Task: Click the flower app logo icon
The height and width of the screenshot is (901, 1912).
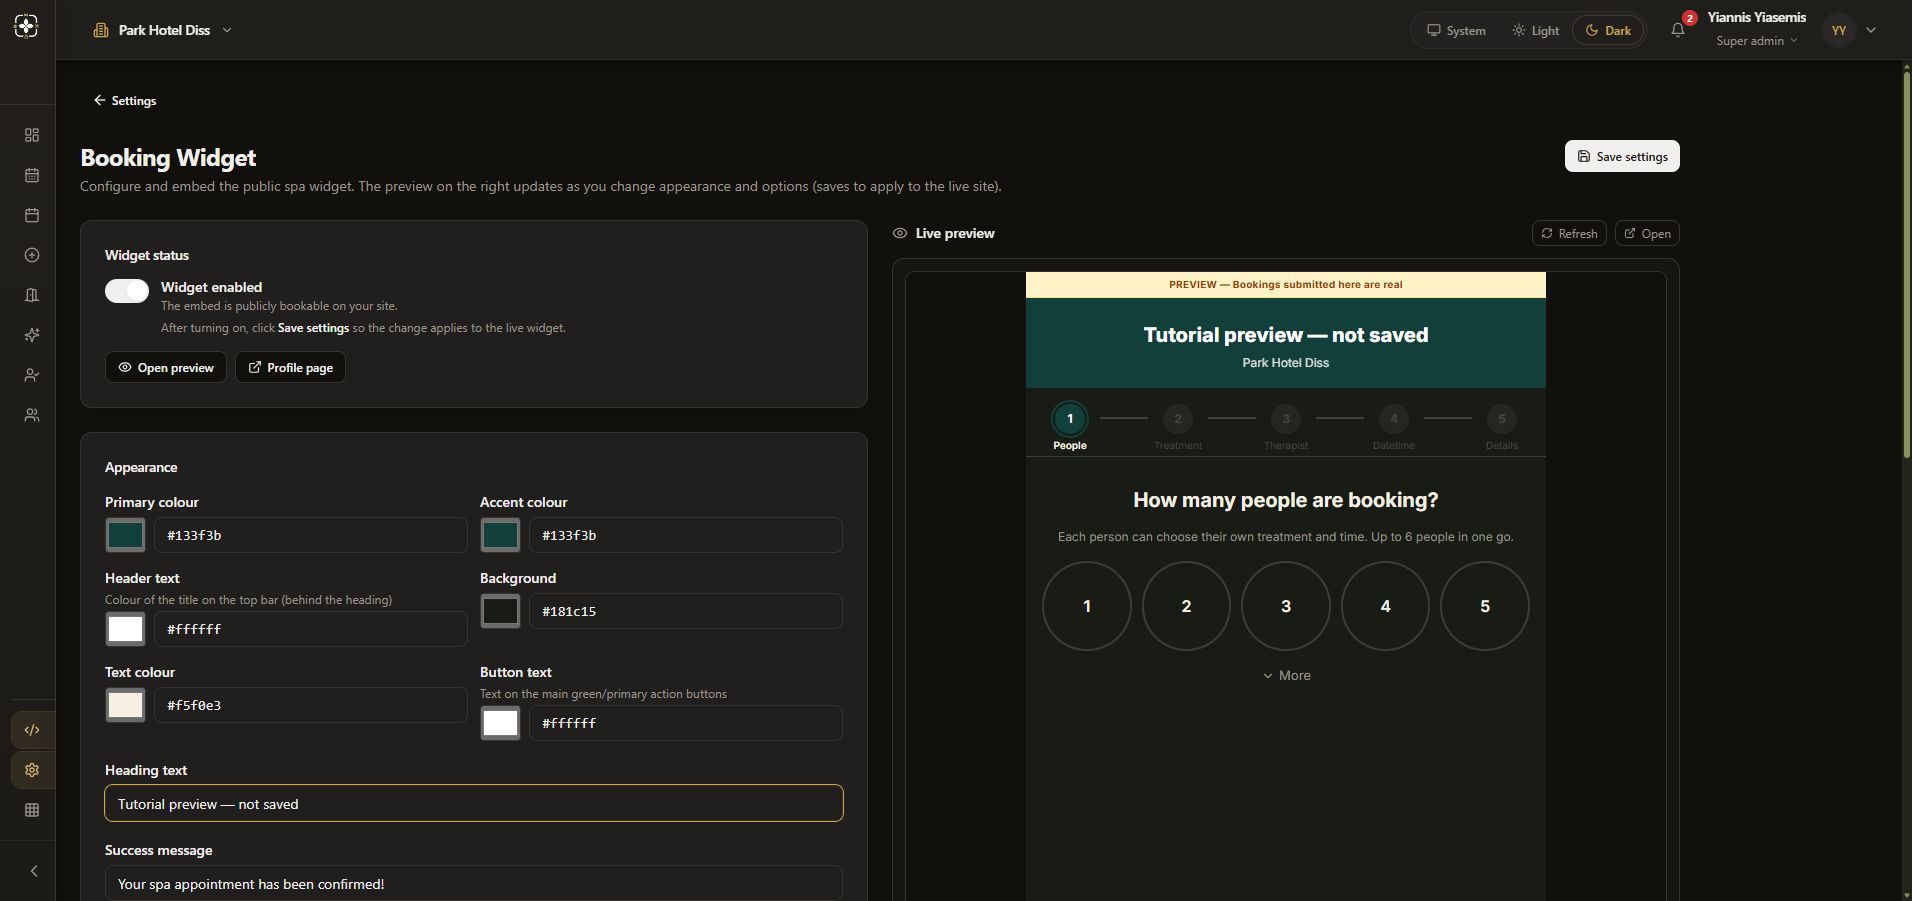Action: [27, 27]
